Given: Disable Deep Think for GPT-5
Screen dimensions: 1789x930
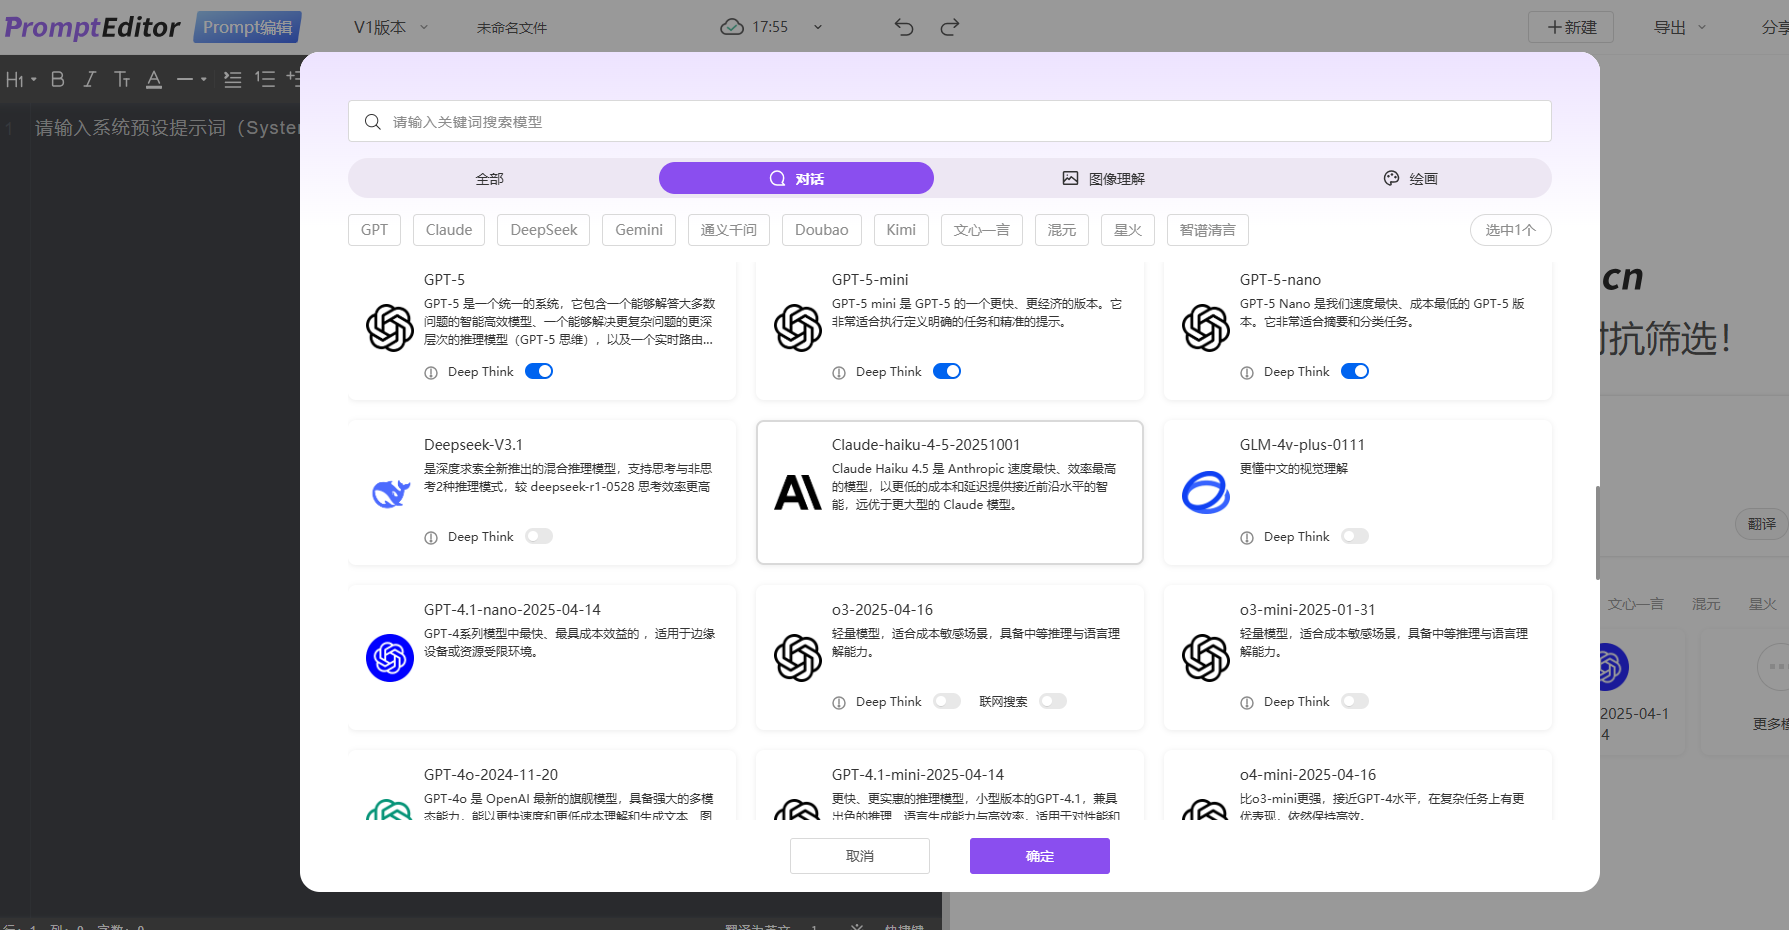Looking at the screenshot, I should tap(539, 371).
